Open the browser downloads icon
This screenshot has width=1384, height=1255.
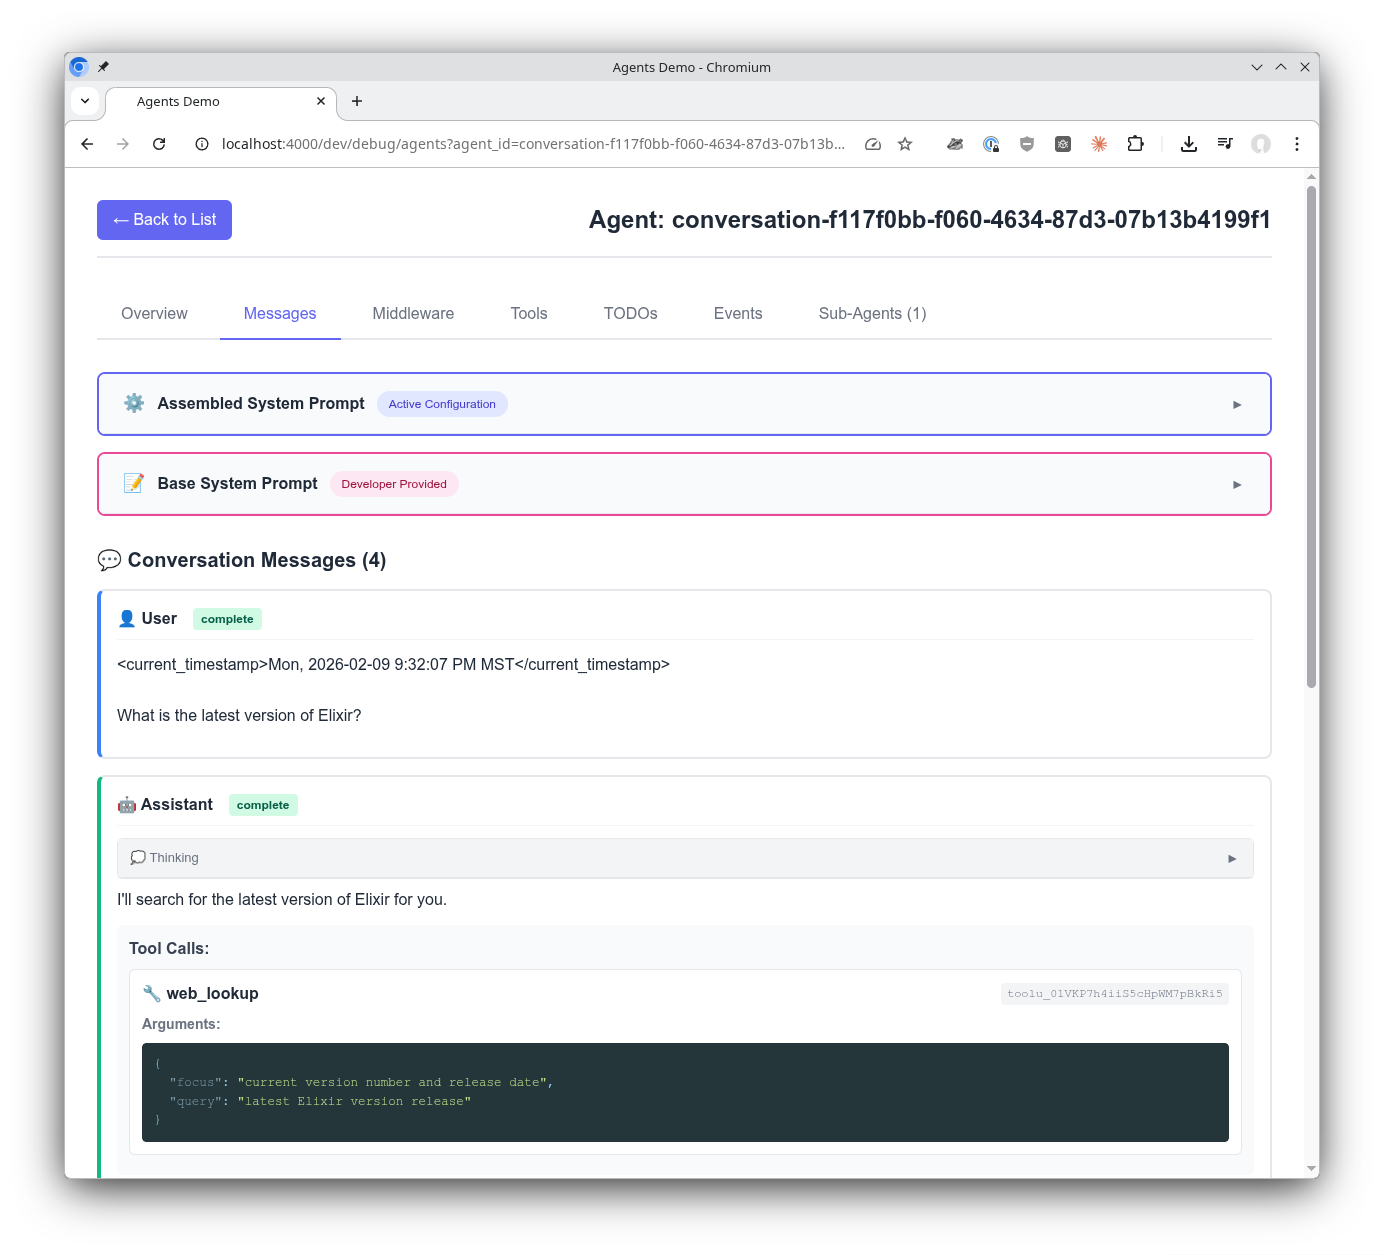coord(1188,144)
